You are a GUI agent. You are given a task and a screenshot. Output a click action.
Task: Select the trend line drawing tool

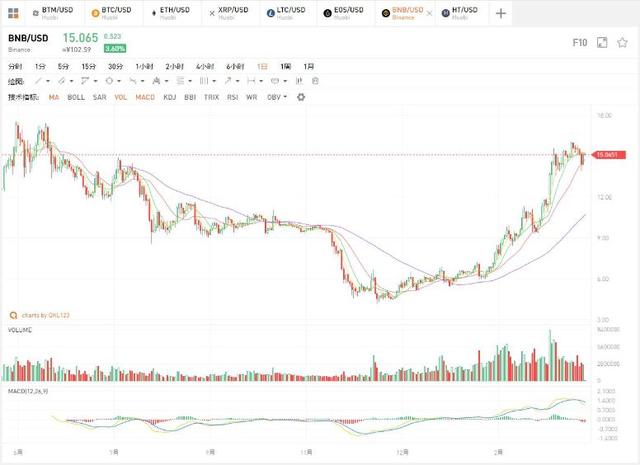point(38,81)
